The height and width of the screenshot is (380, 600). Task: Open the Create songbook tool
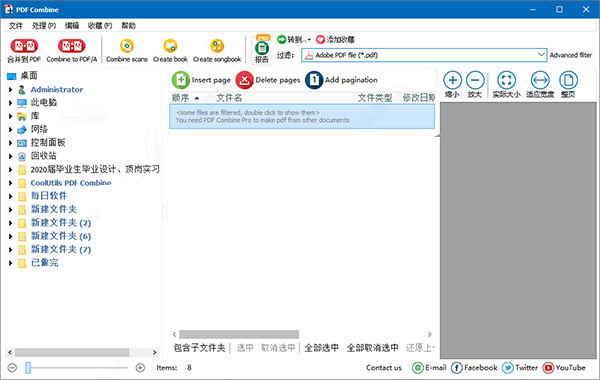[217, 46]
